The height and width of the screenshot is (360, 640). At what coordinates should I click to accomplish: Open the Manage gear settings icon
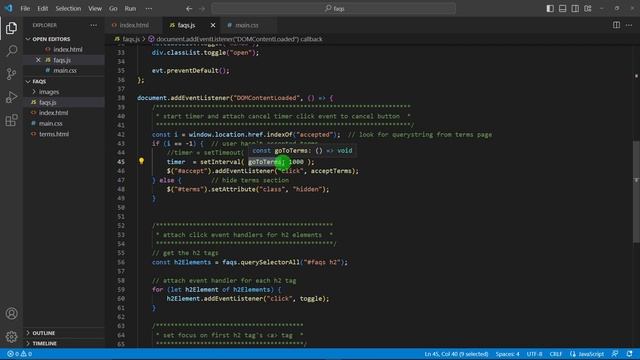coord(11,336)
